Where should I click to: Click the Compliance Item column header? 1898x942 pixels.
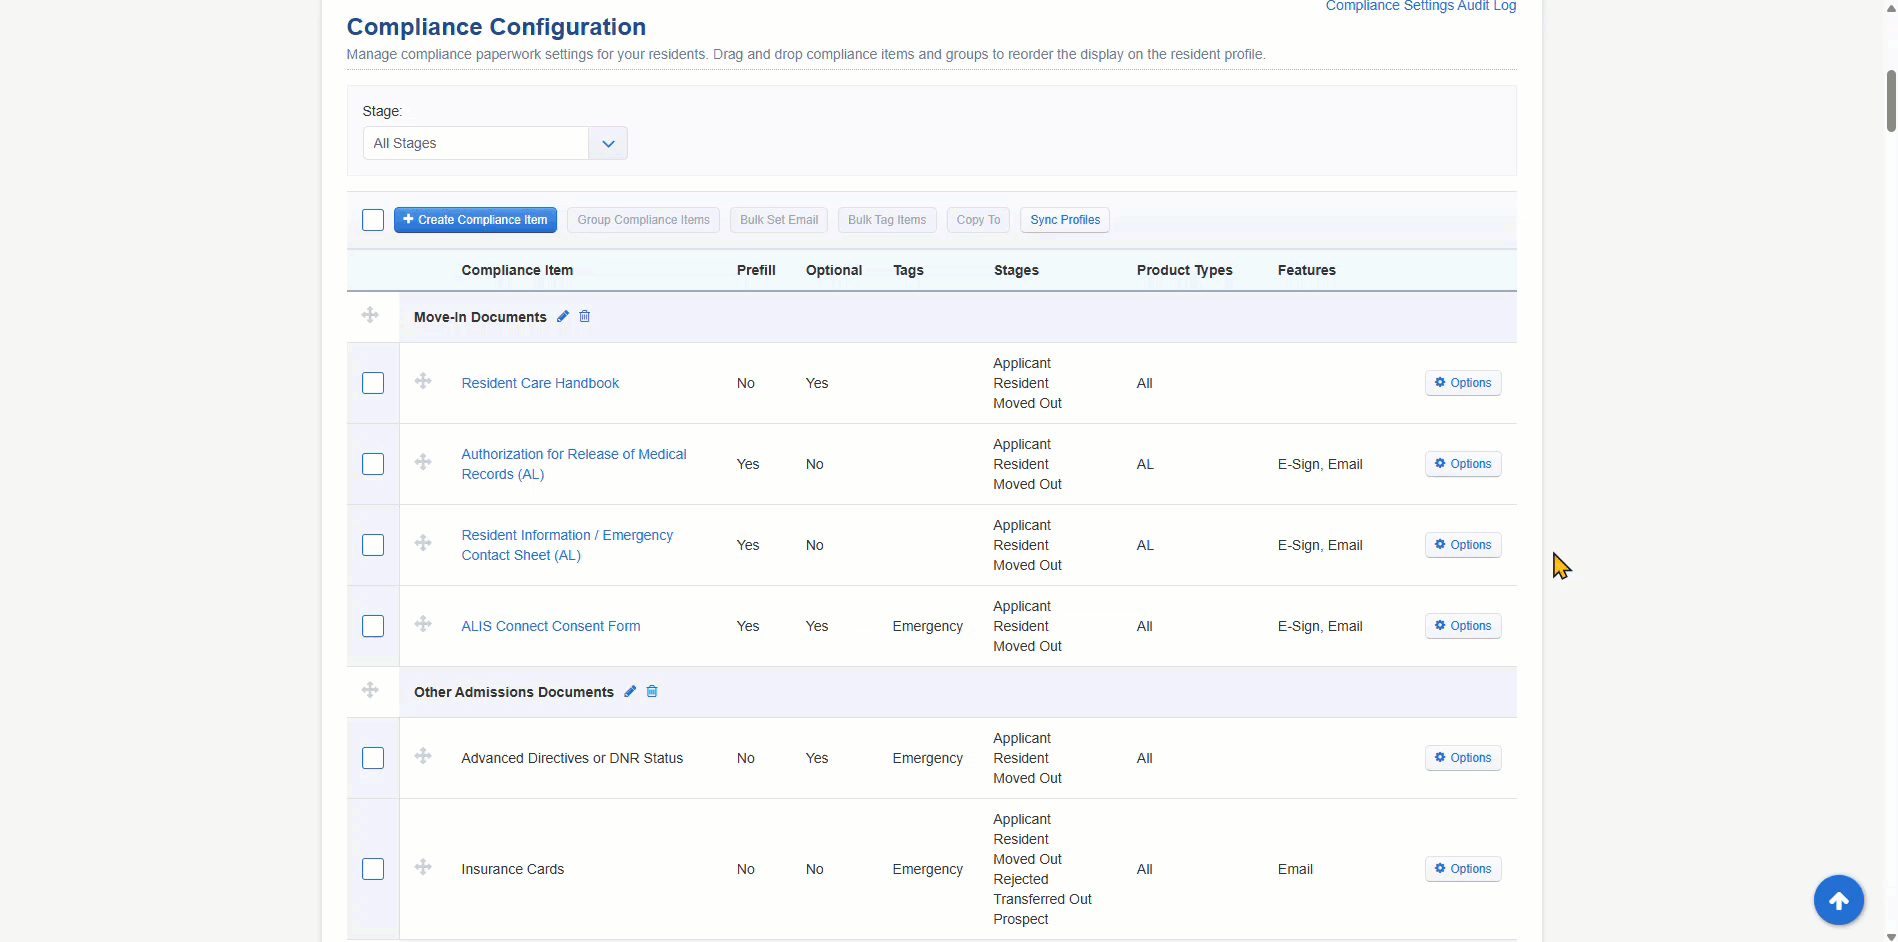[x=517, y=270]
